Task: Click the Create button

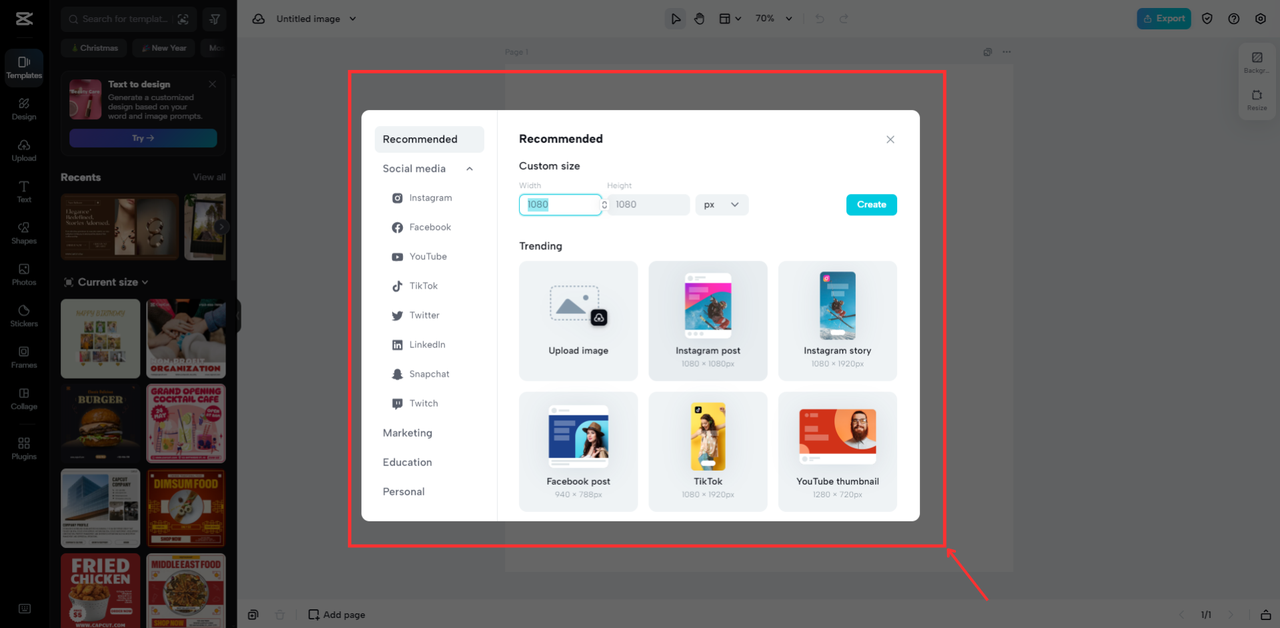Action: [x=871, y=205]
